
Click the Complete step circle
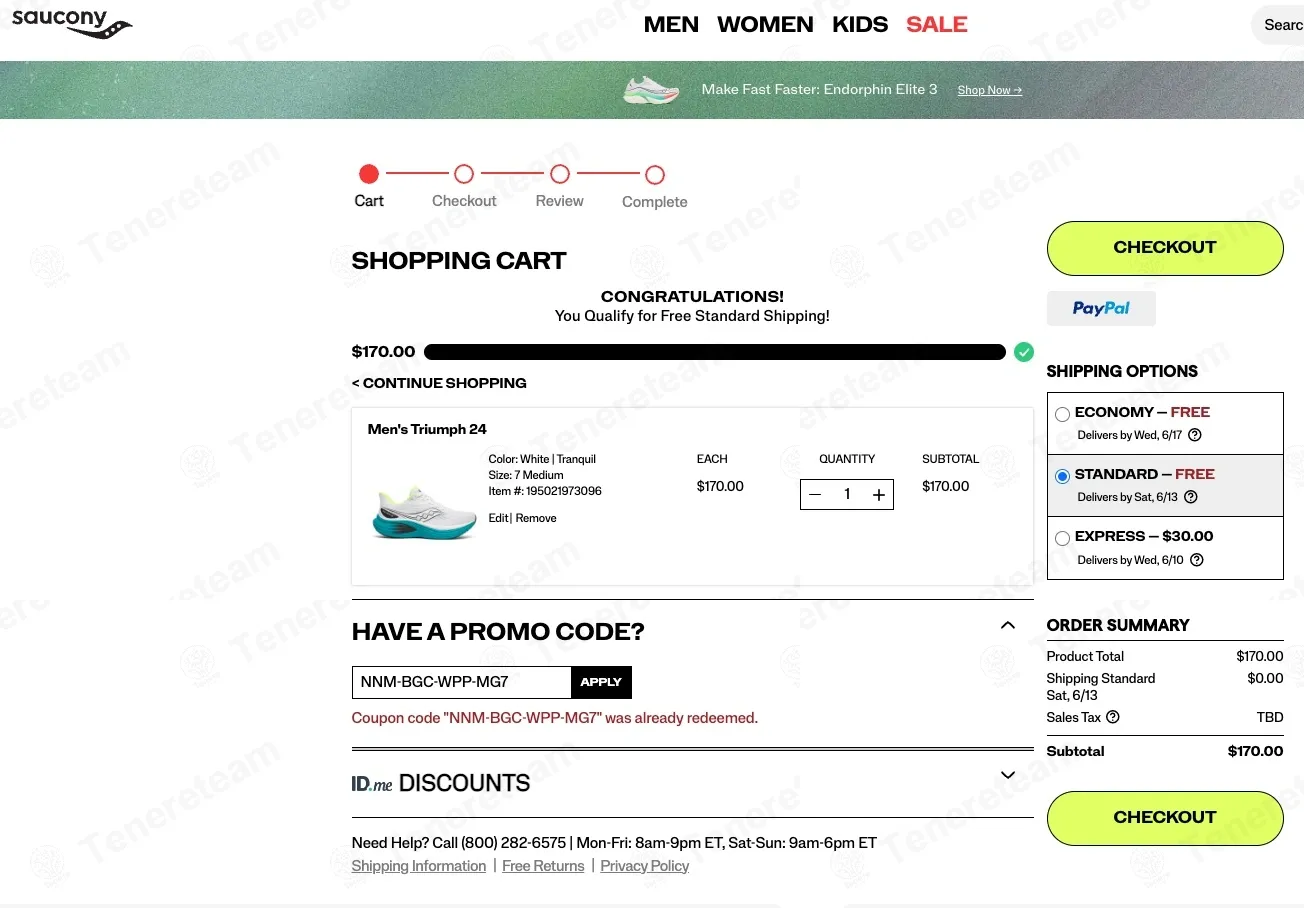coord(655,175)
